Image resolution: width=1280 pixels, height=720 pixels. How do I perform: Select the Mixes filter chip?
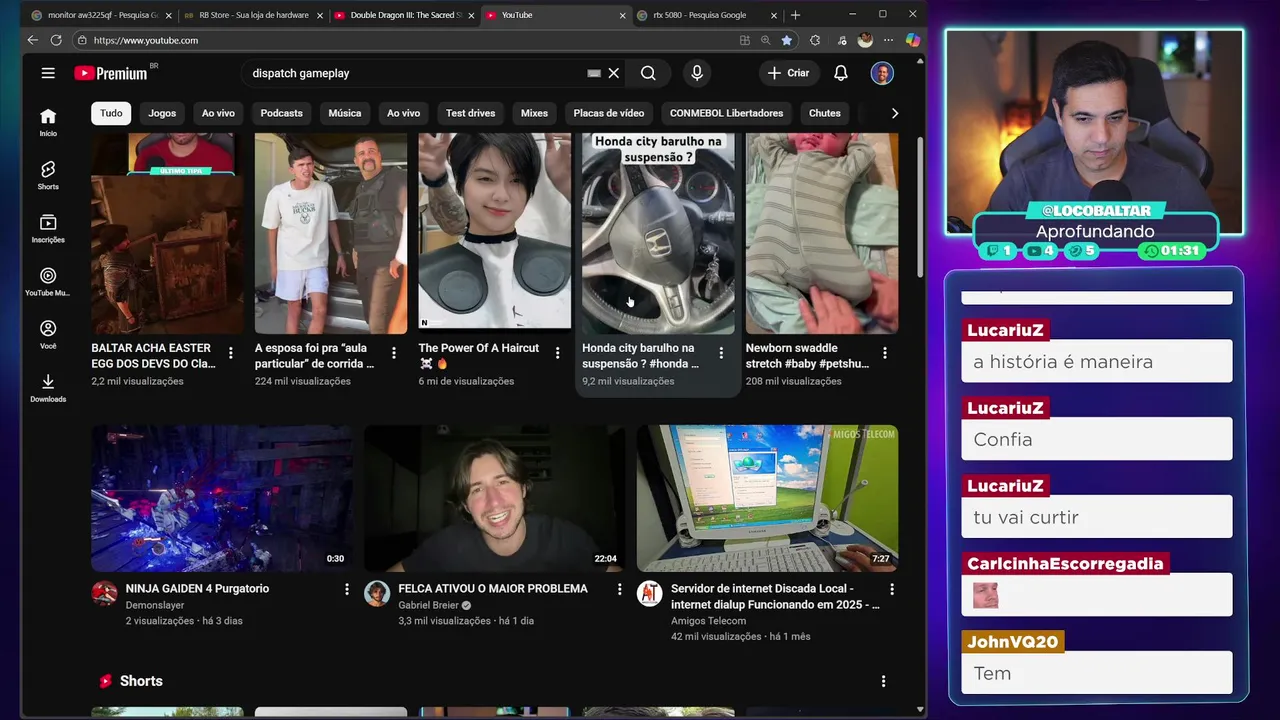(534, 113)
